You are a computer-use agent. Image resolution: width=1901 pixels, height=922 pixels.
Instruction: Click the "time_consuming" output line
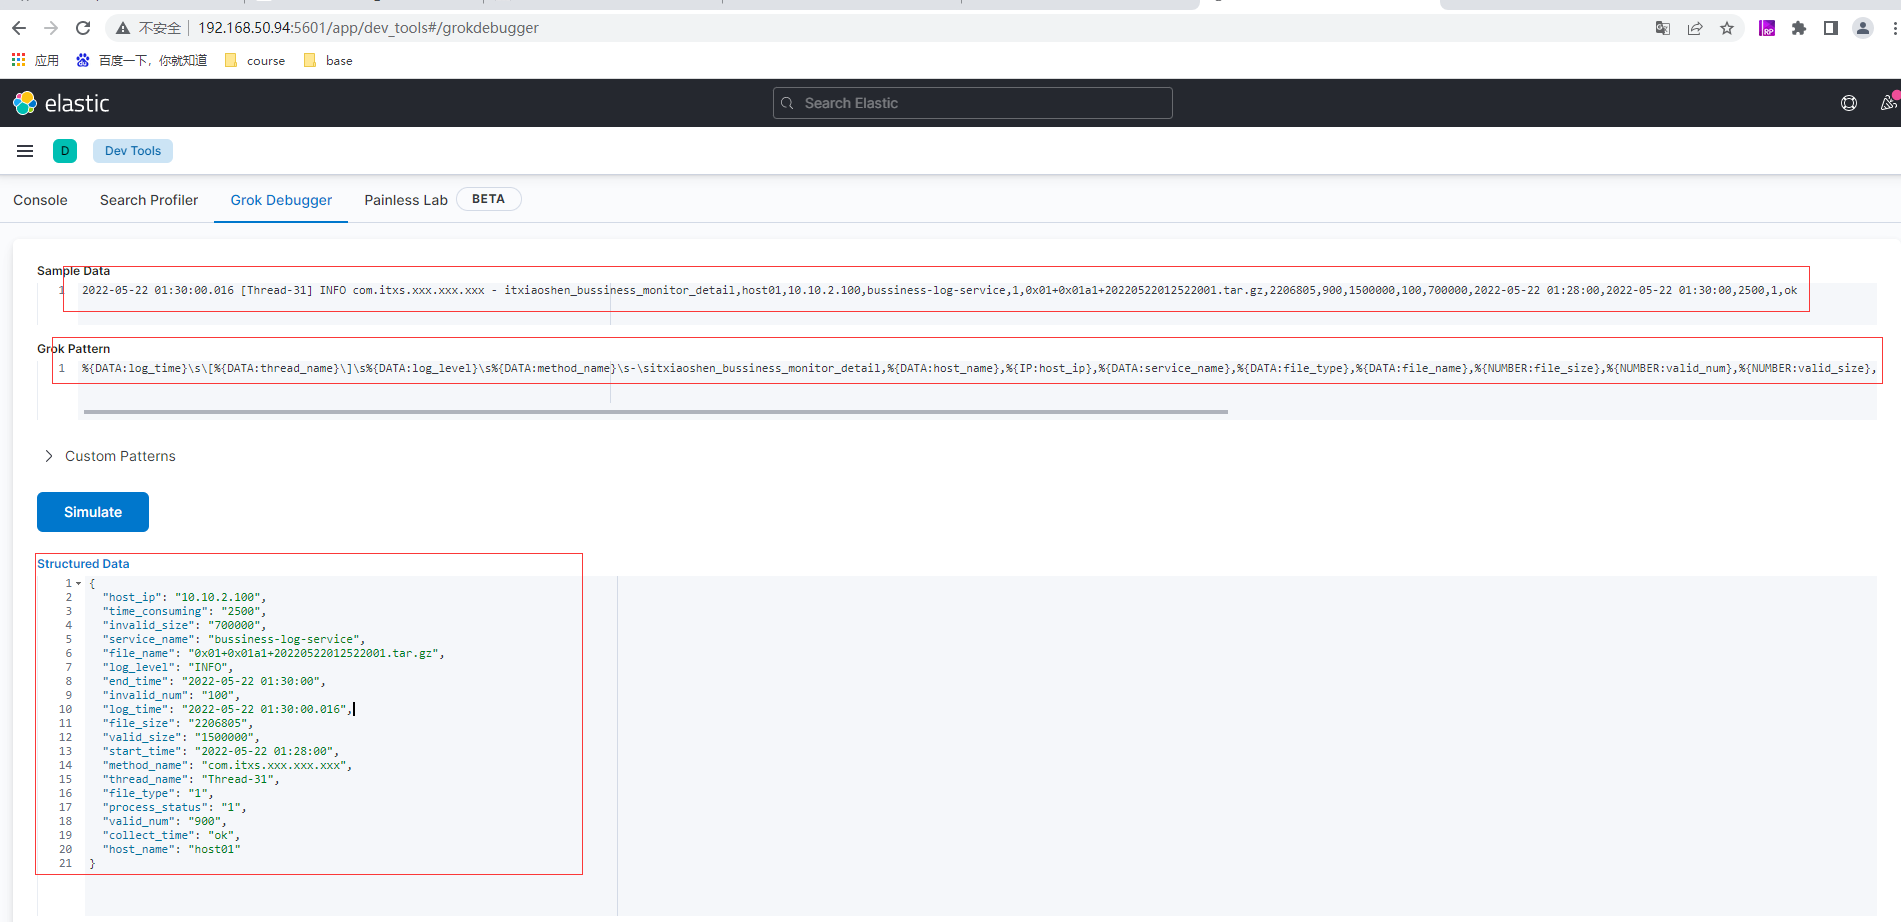pyautogui.click(x=185, y=611)
